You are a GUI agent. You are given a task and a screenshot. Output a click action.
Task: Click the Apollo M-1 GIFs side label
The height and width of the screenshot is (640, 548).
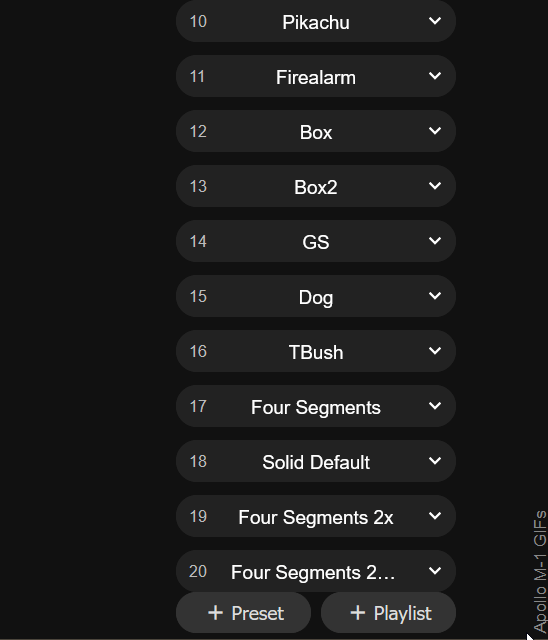pyautogui.click(x=540, y=571)
